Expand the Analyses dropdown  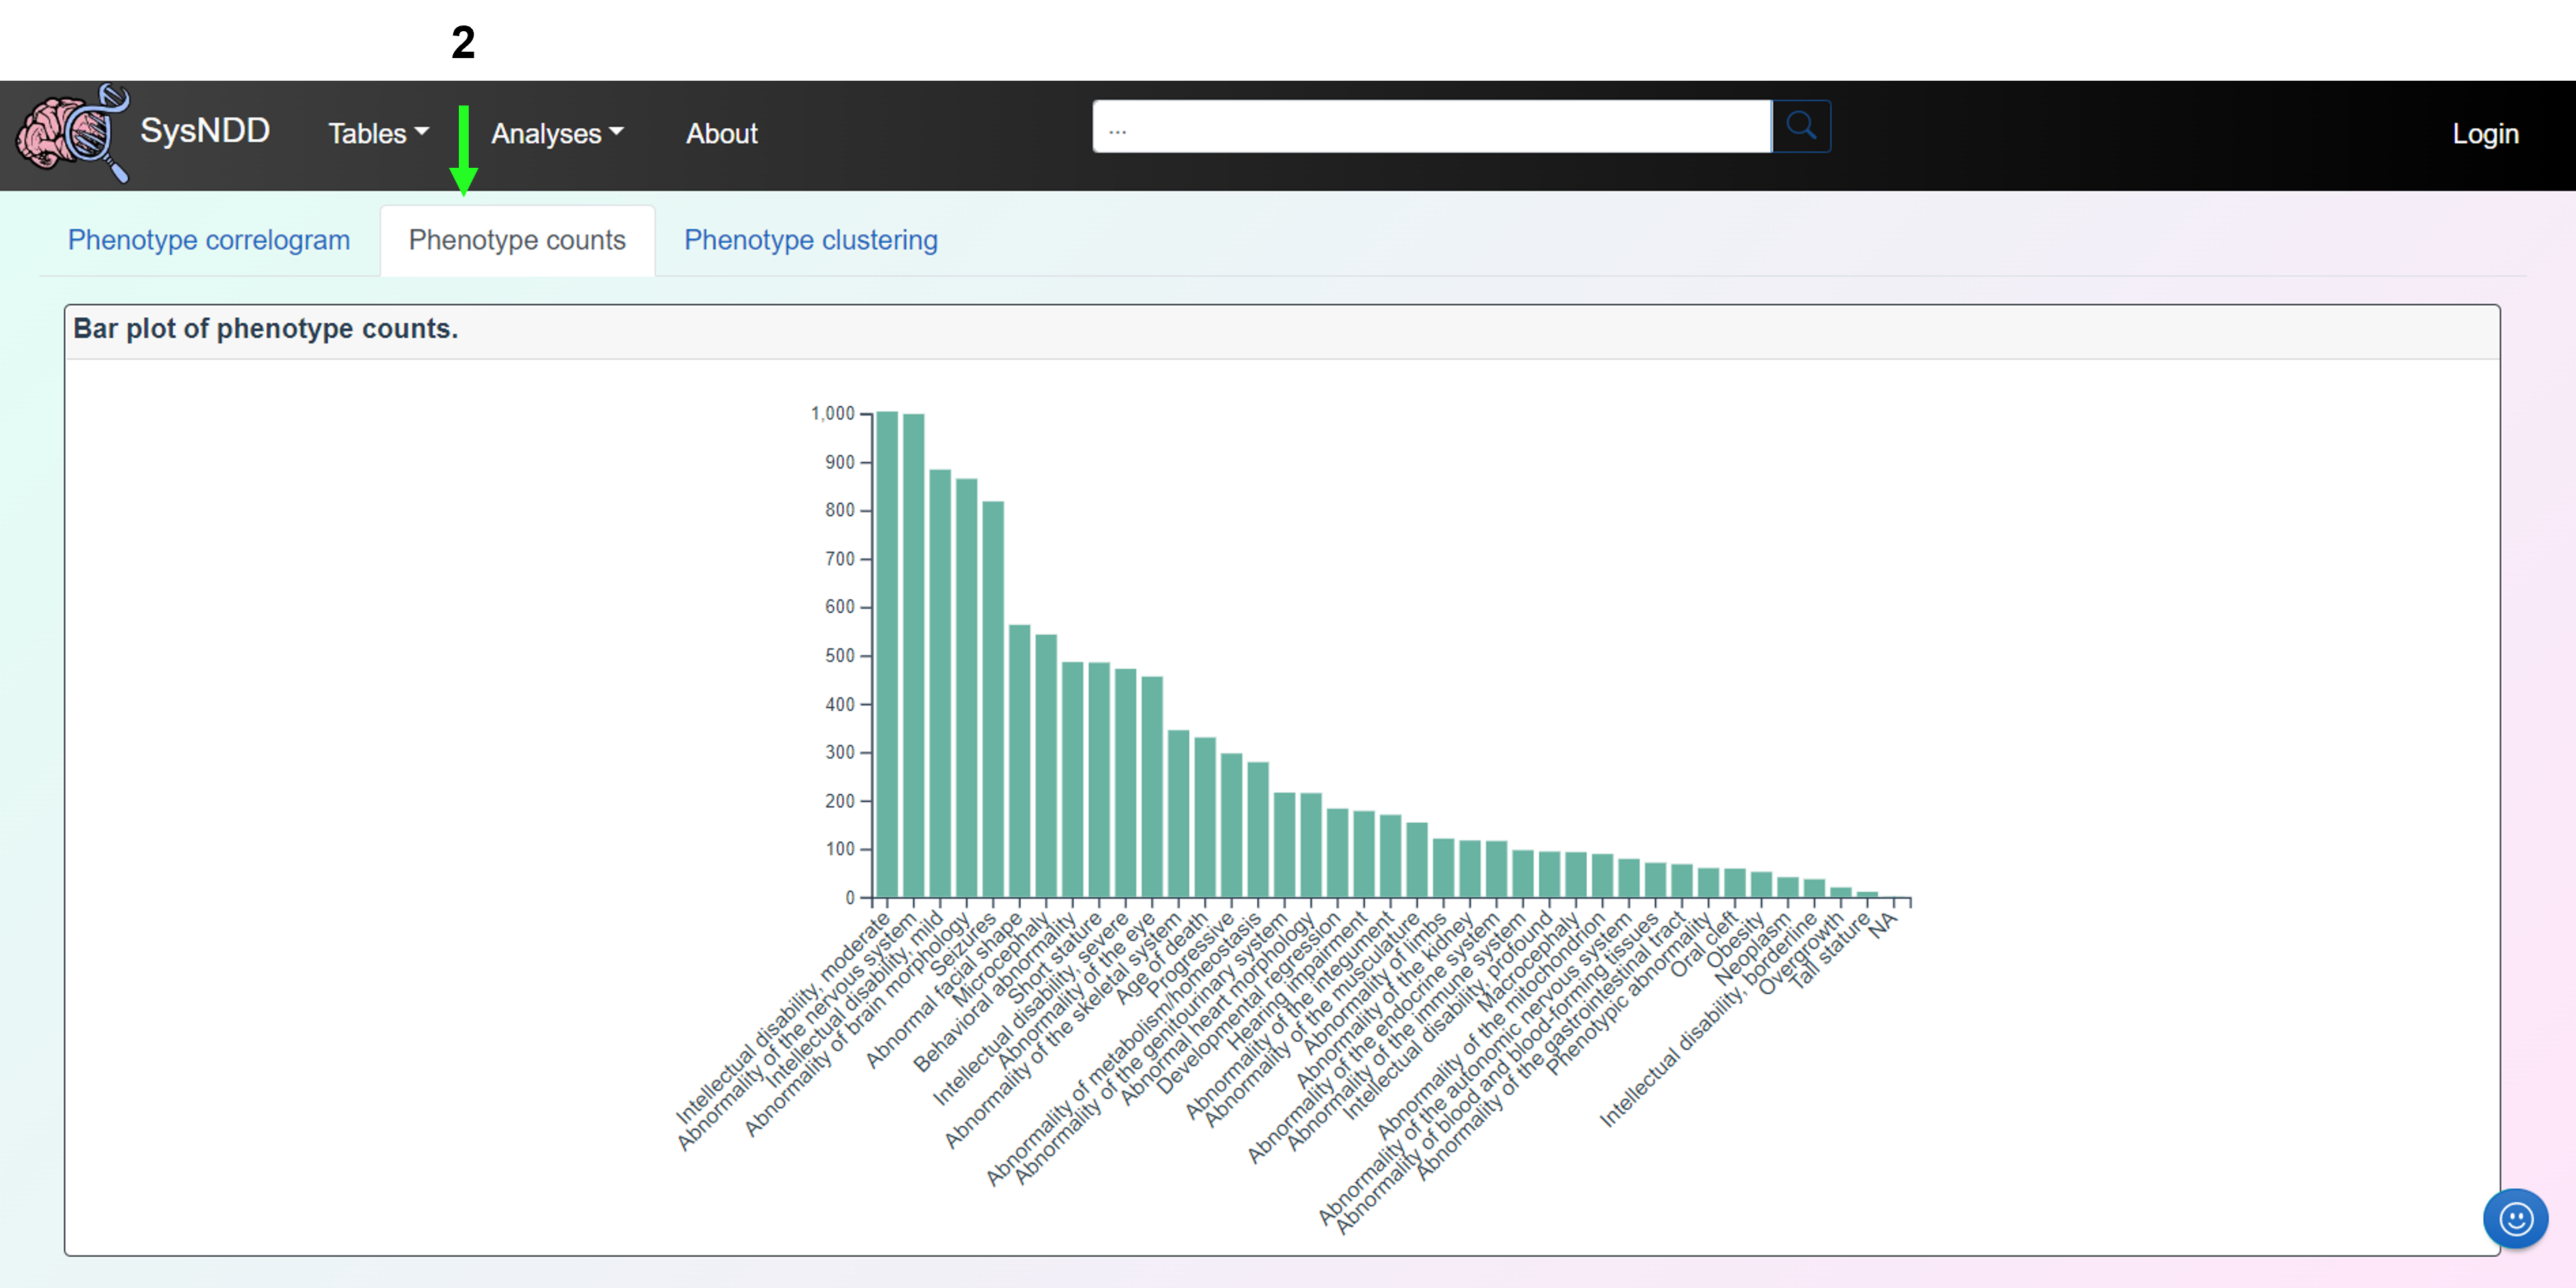tap(560, 133)
